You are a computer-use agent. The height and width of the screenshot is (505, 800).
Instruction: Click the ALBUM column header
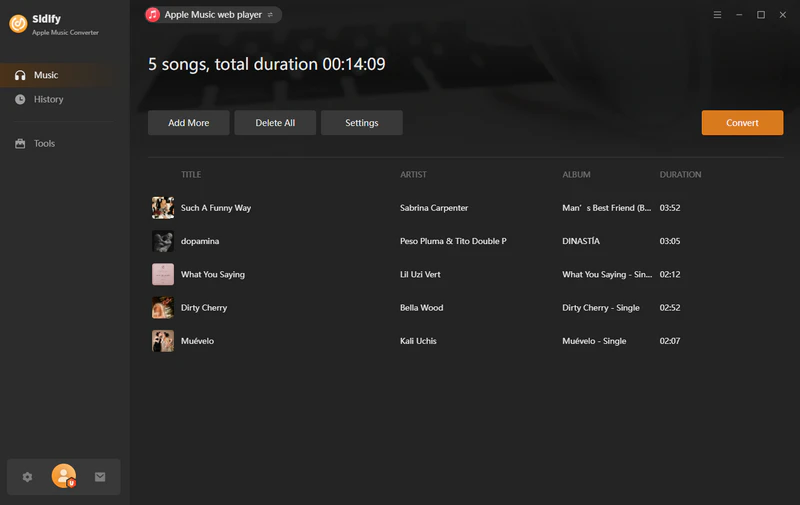[x=577, y=174]
